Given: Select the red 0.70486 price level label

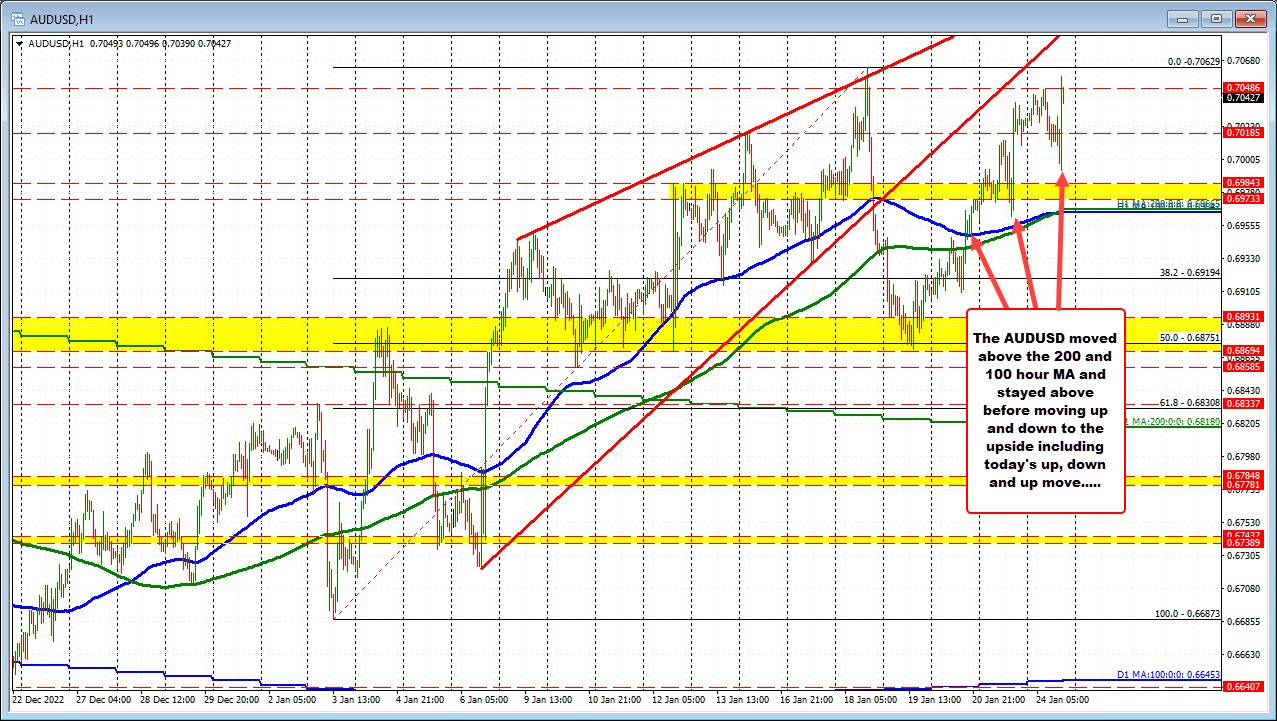Looking at the screenshot, I should tap(1244, 88).
